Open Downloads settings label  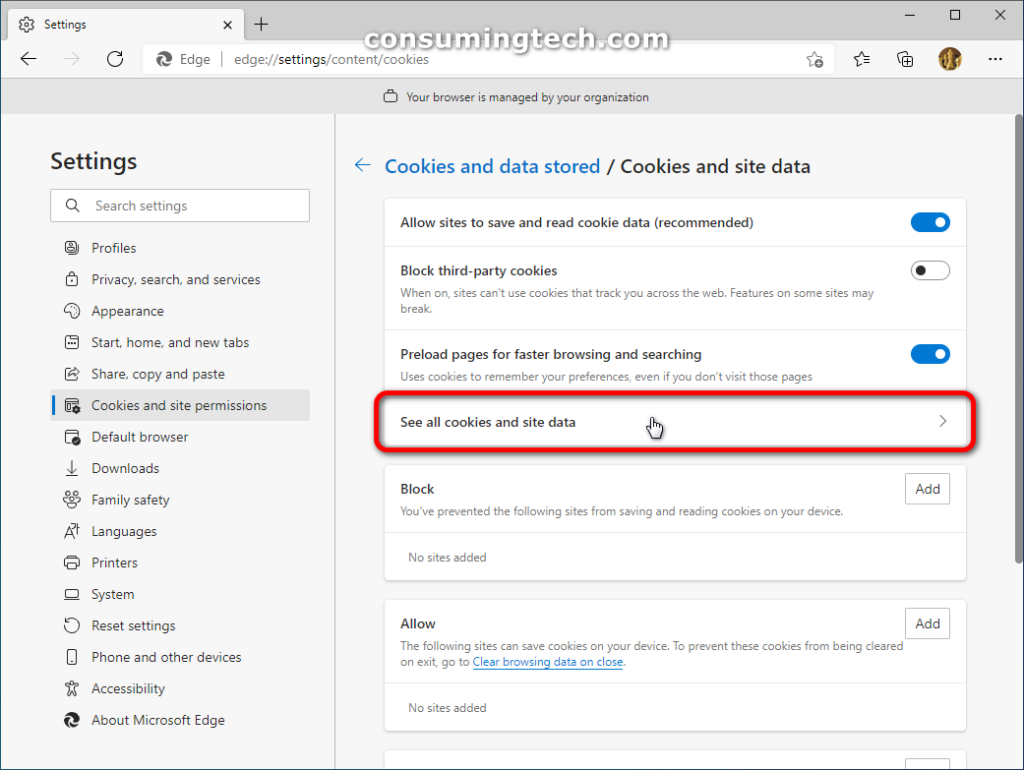pyautogui.click(x=125, y=468)
